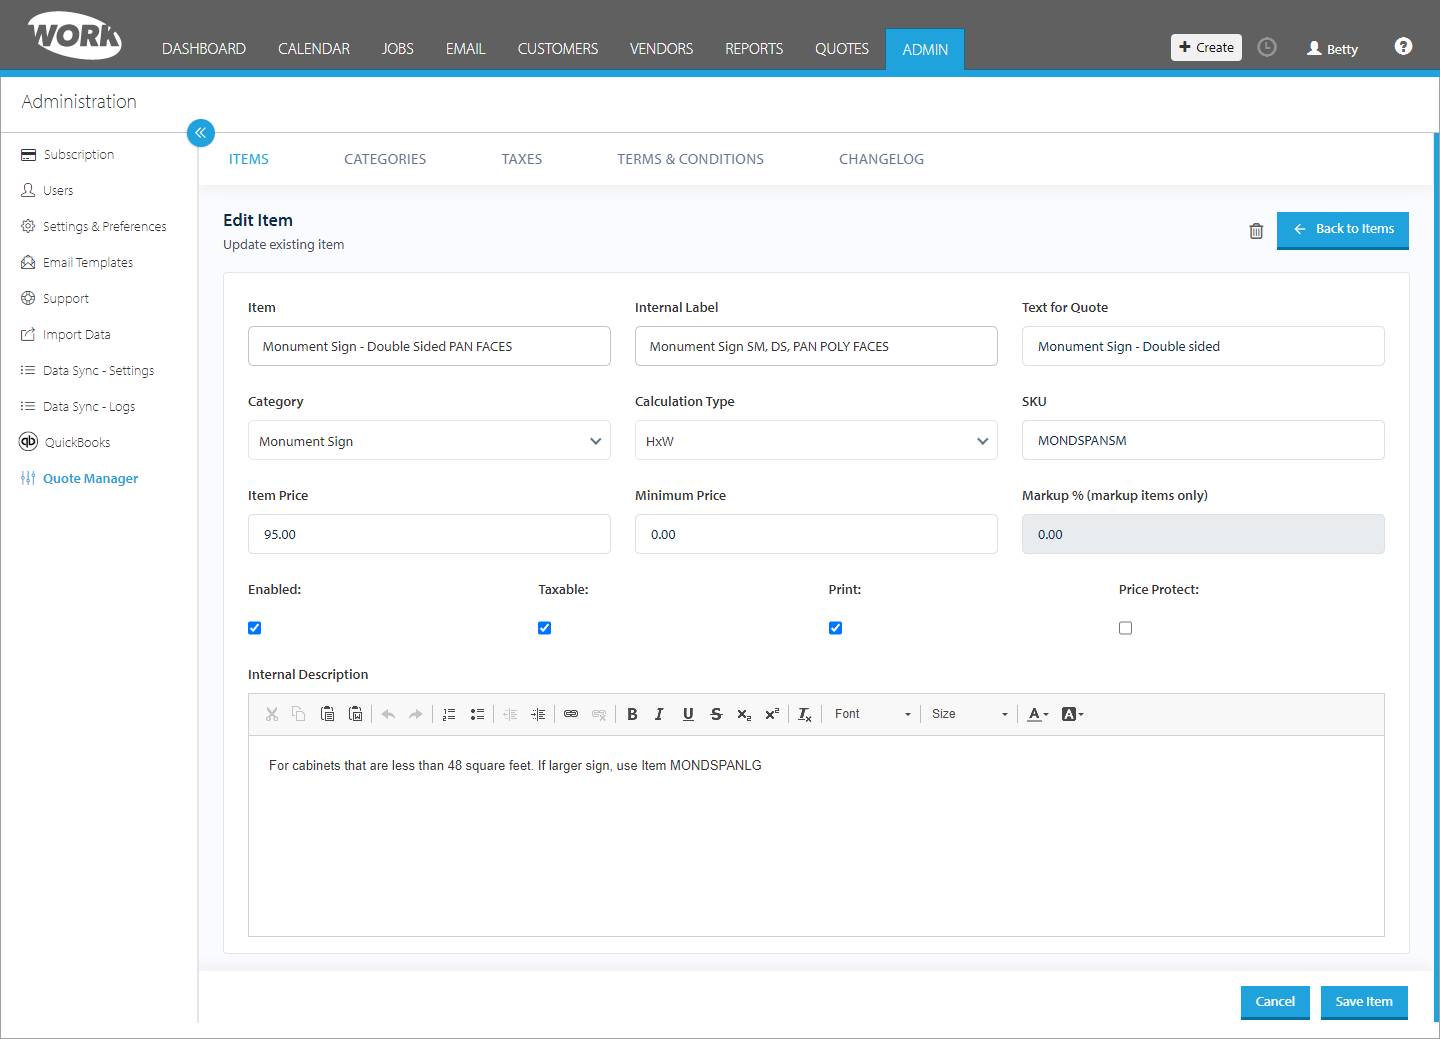This screenshot has width=1440, height=1039.
Task: Uncheck the Enabled checkbox
Action: pos(255,628)
